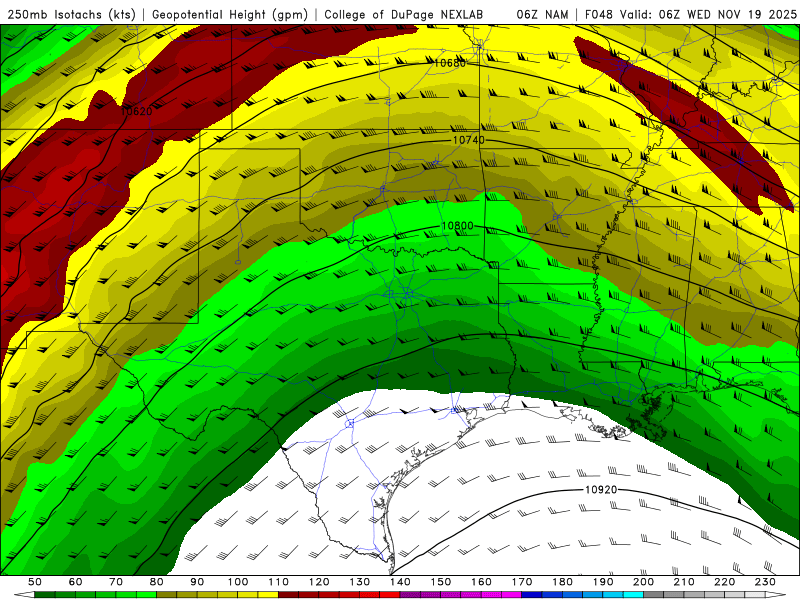Screen dimensions: 800x600
Task: Select the 10740 height contour label
Action: (468, 140)
